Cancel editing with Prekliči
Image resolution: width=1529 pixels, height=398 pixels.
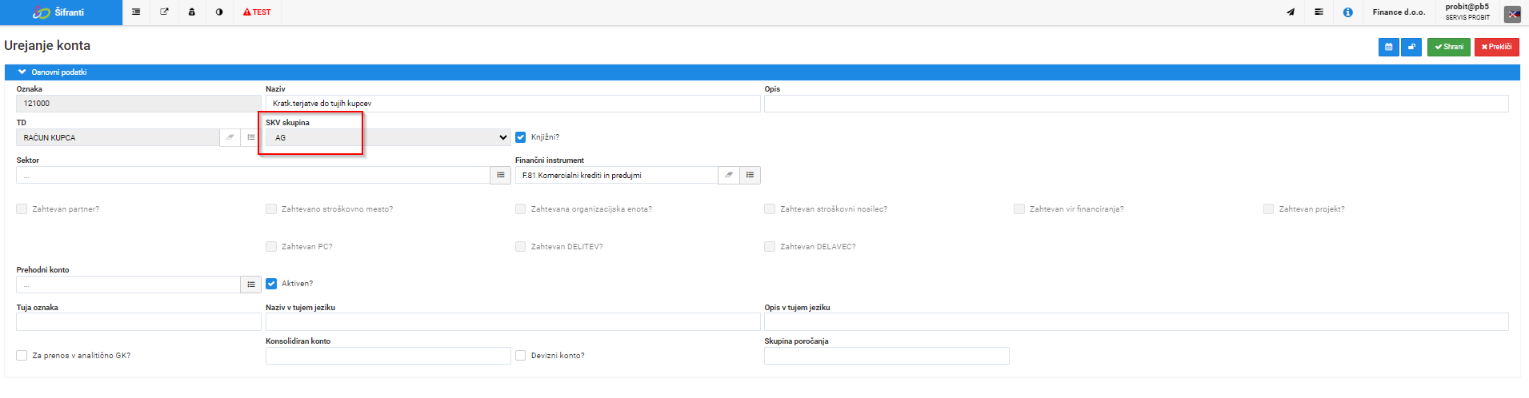1496,46
